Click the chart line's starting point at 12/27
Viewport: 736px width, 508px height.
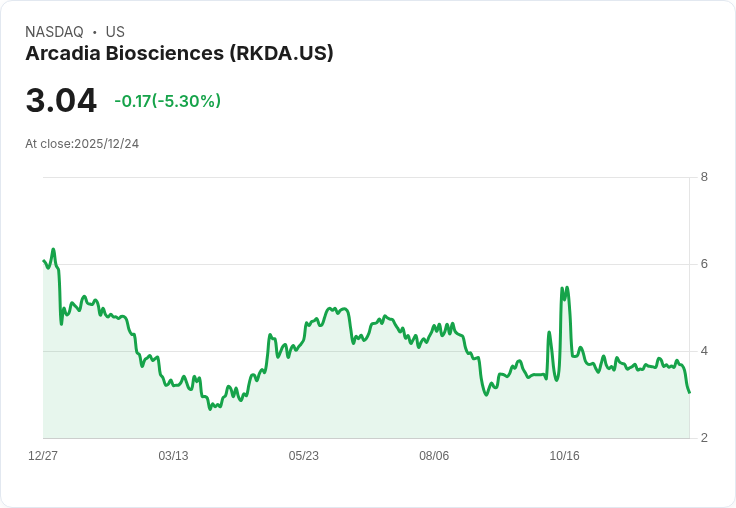click(43, 261)
